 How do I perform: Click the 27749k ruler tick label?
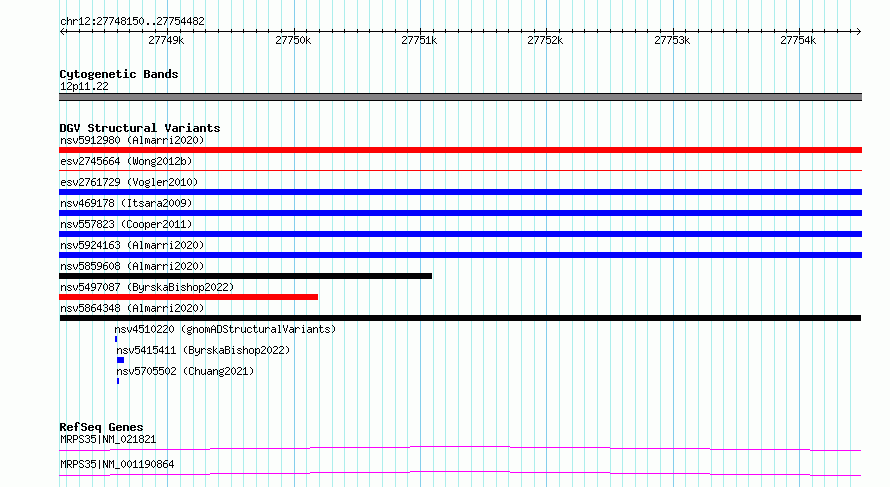(x=166, y=40)
